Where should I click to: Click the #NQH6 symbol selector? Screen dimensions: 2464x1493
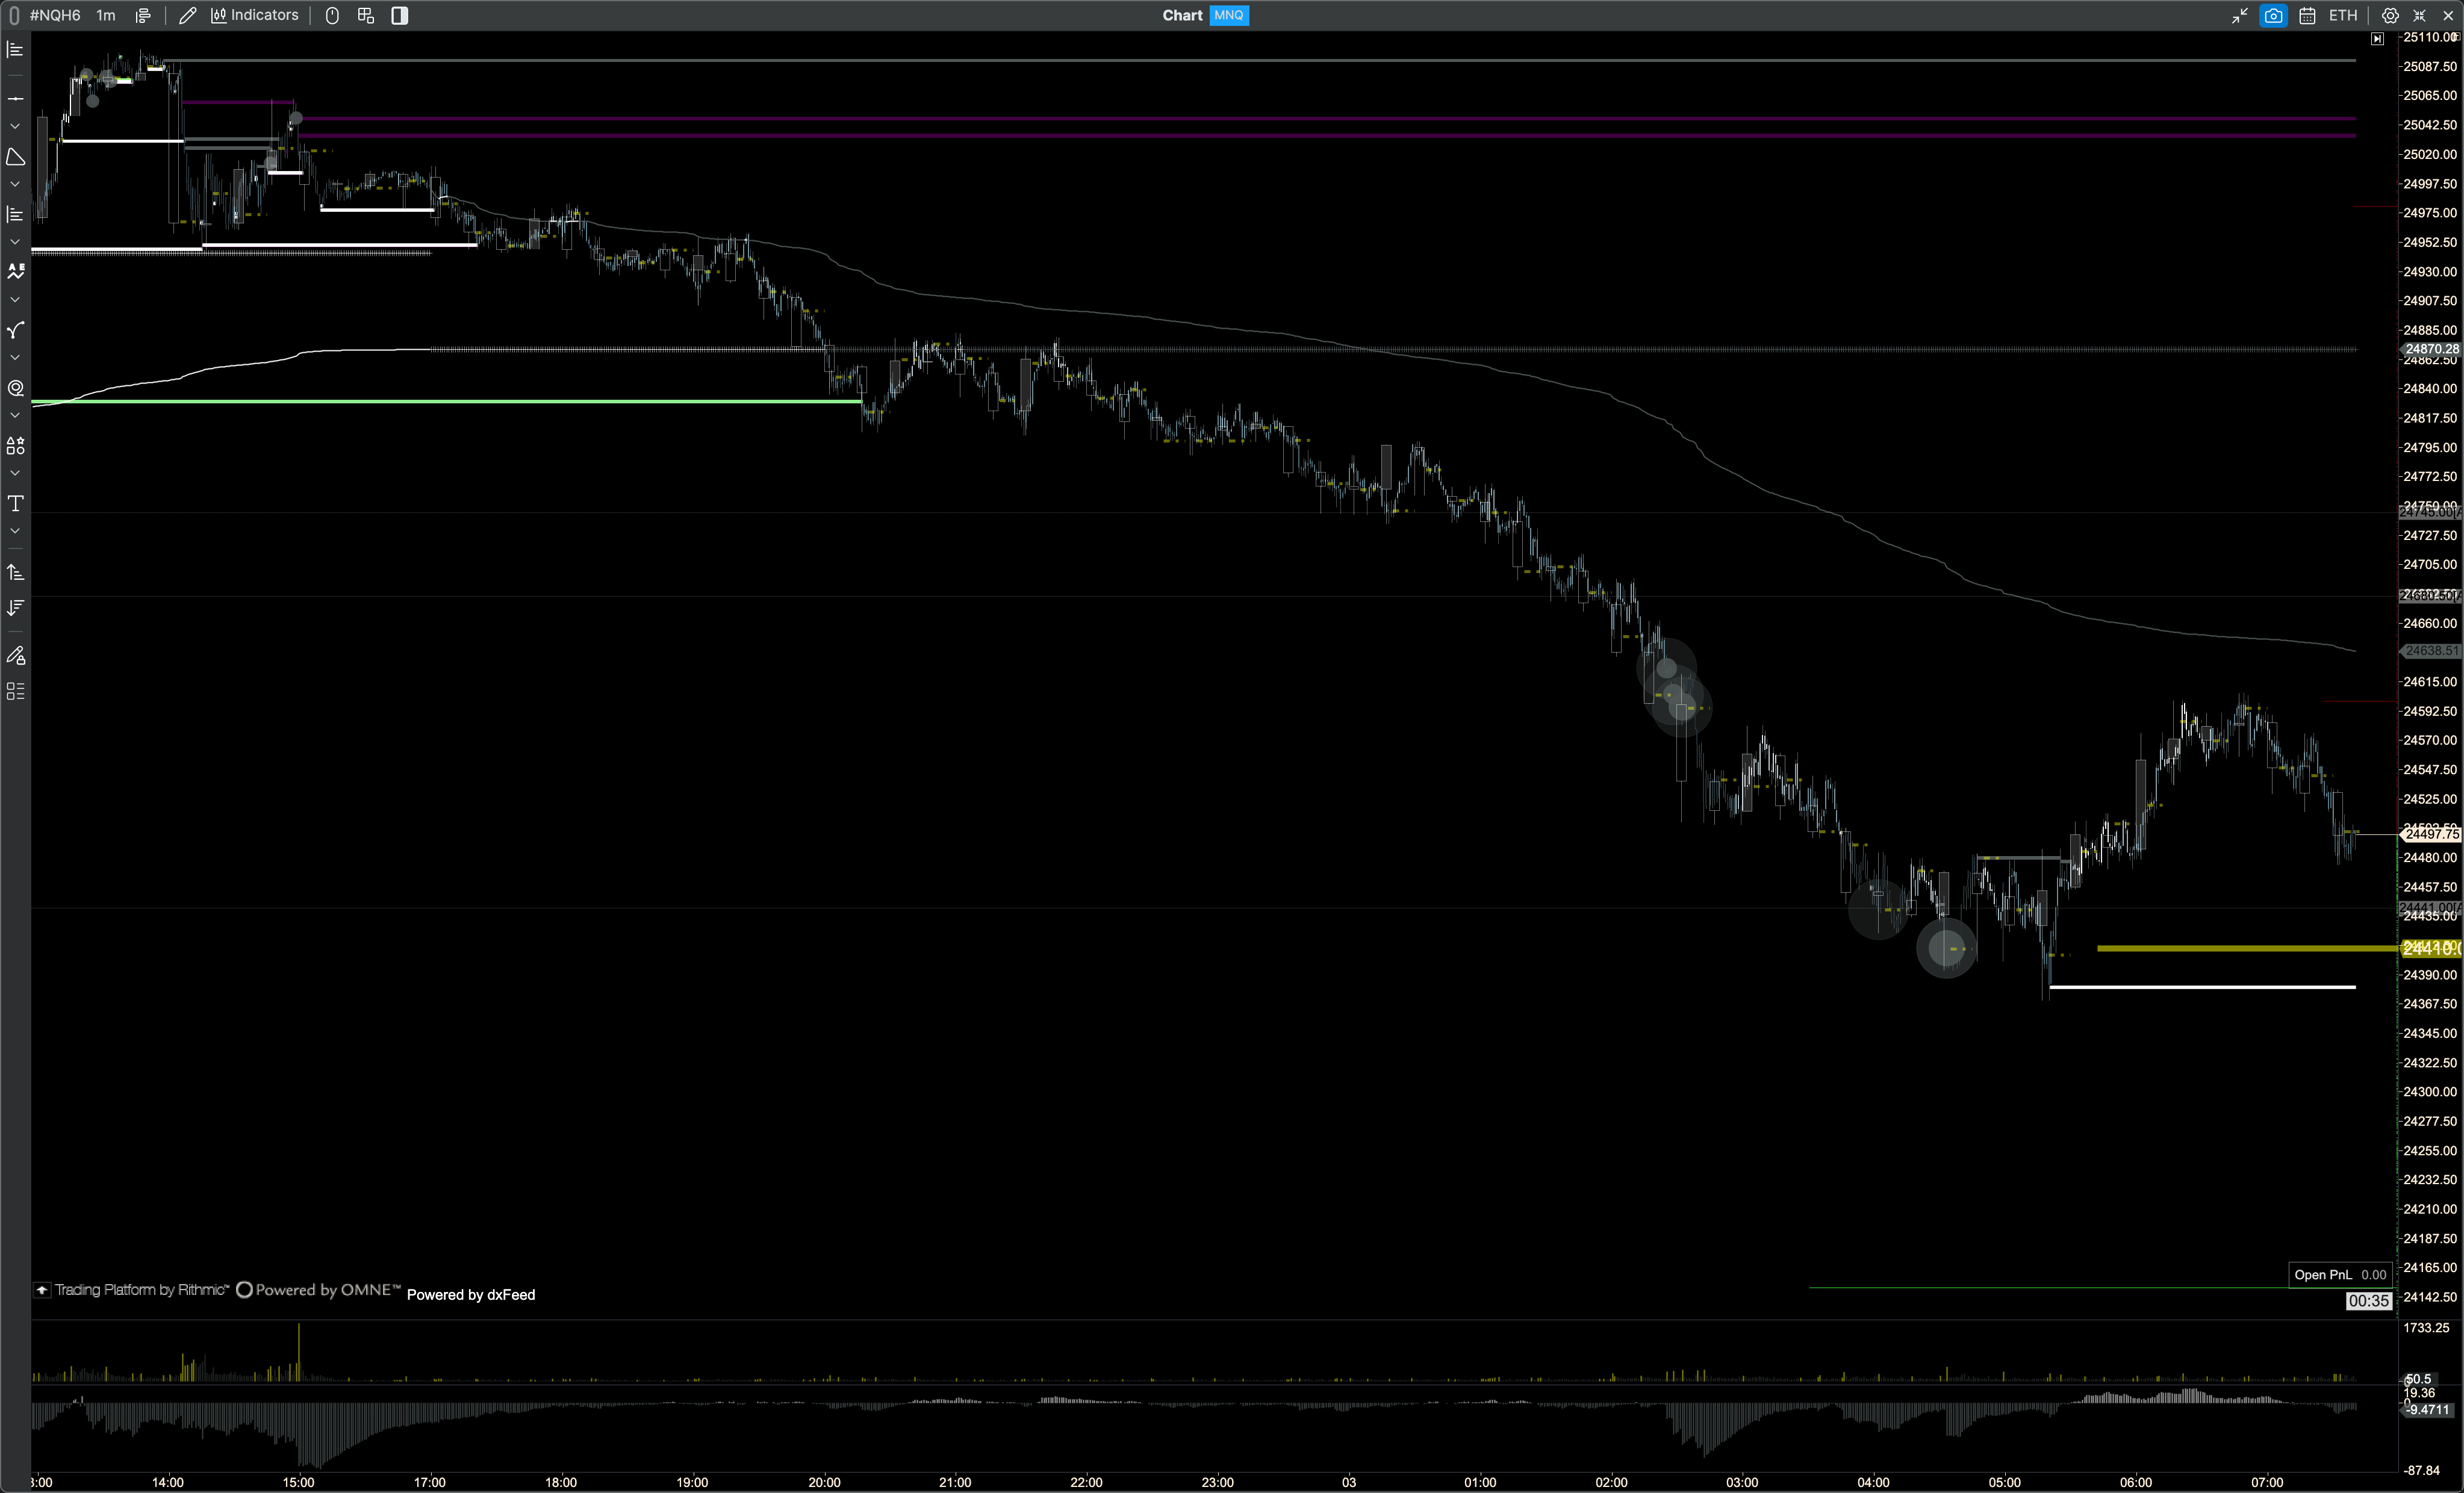pos(54,15)
